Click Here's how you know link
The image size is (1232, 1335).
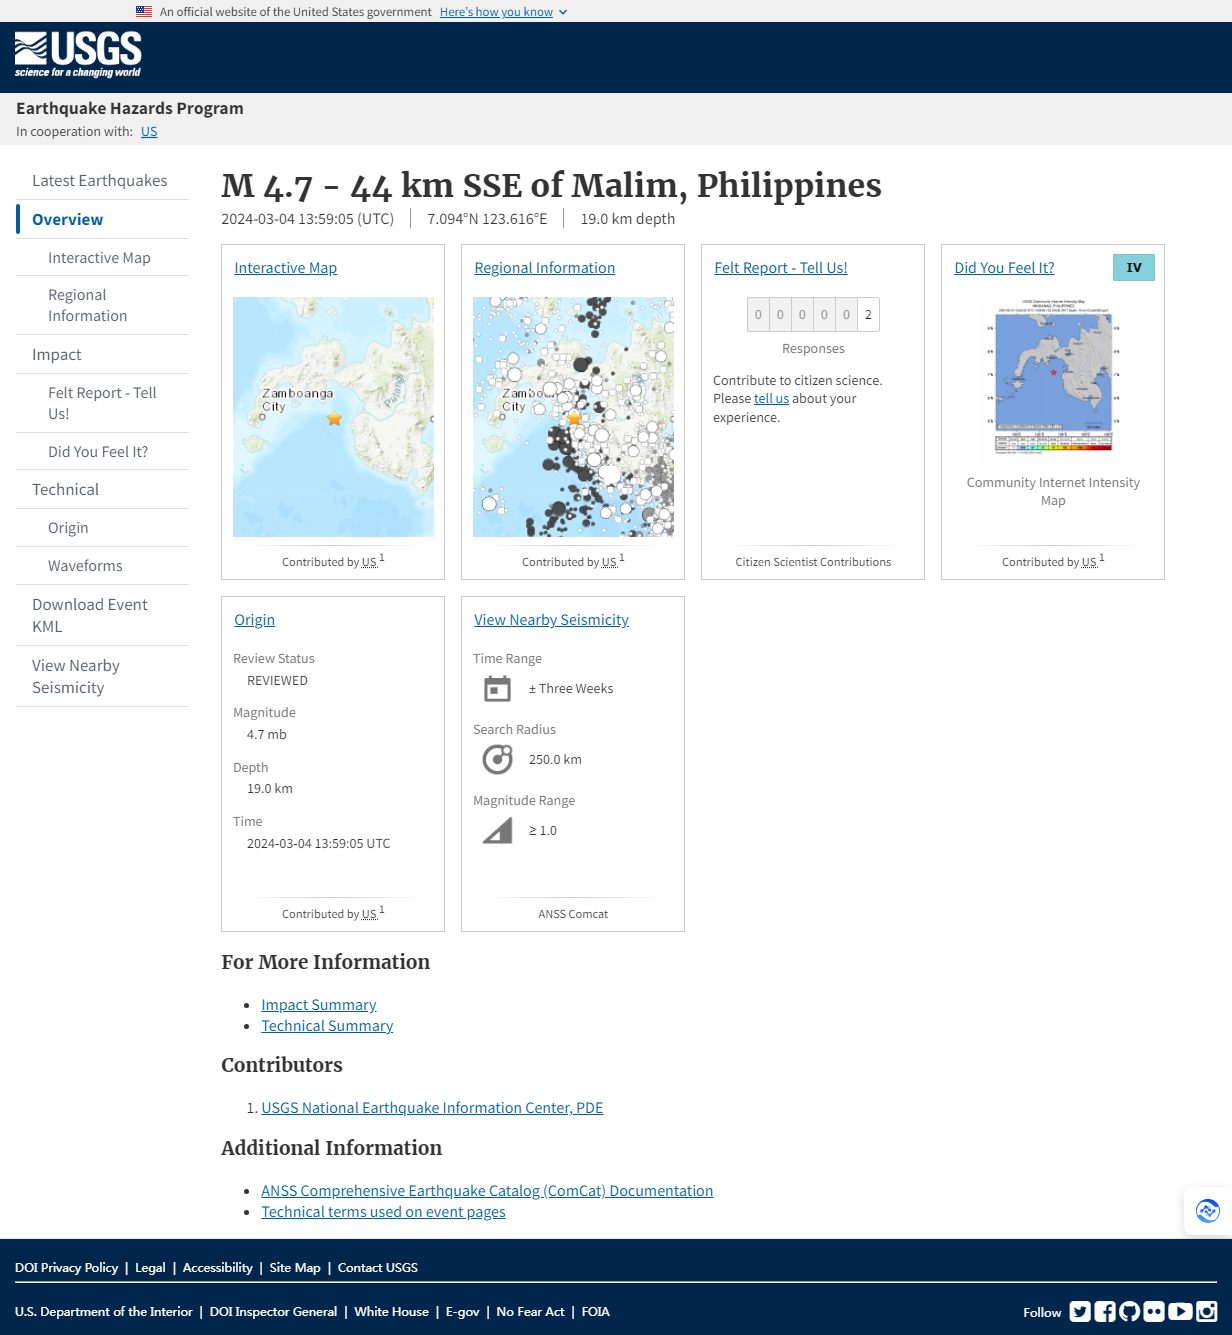[x=496, y=12]
